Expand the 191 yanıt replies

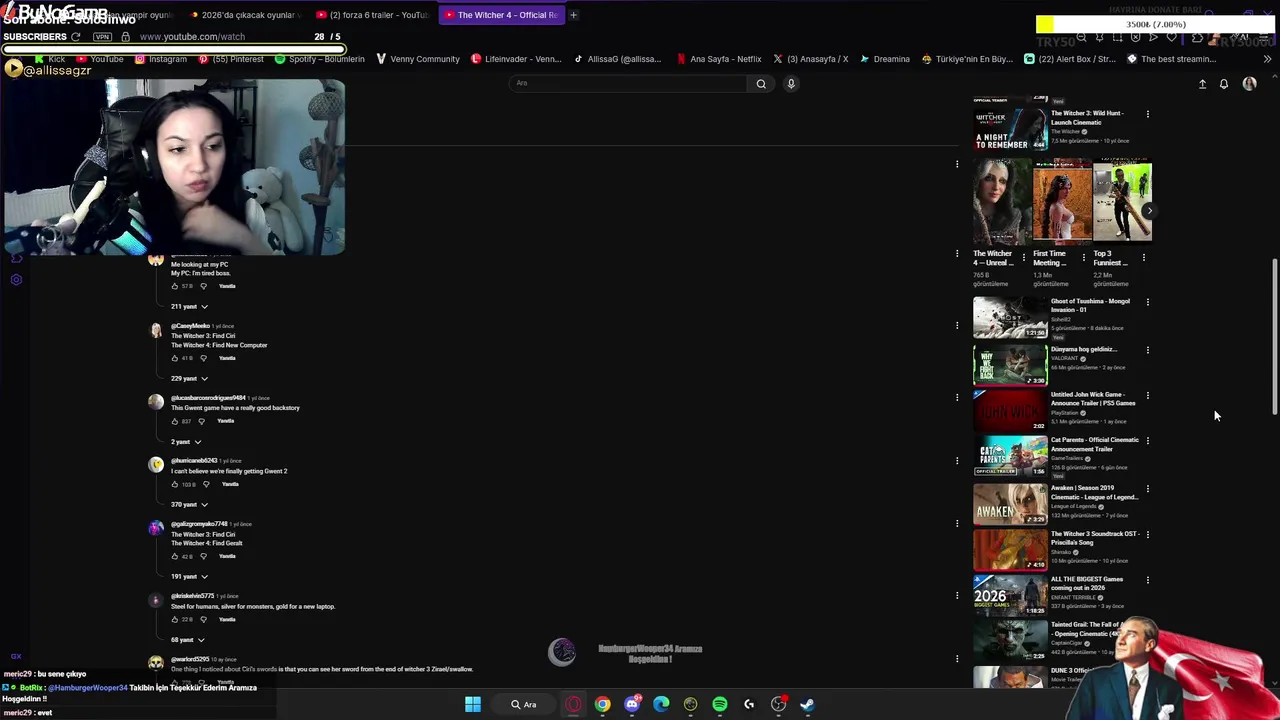click(x=189, y=576)
